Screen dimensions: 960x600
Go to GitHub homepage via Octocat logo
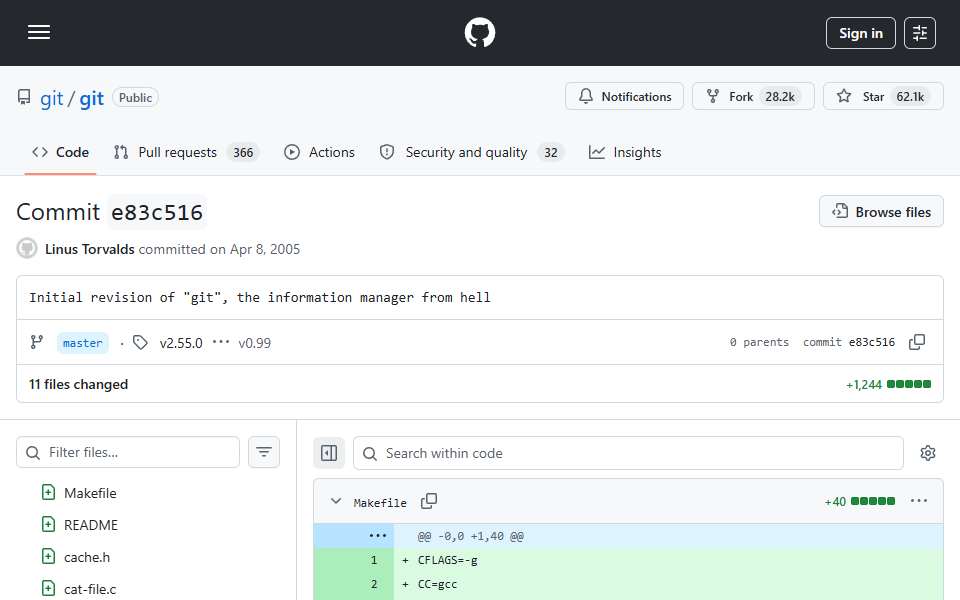pos(479,32)
